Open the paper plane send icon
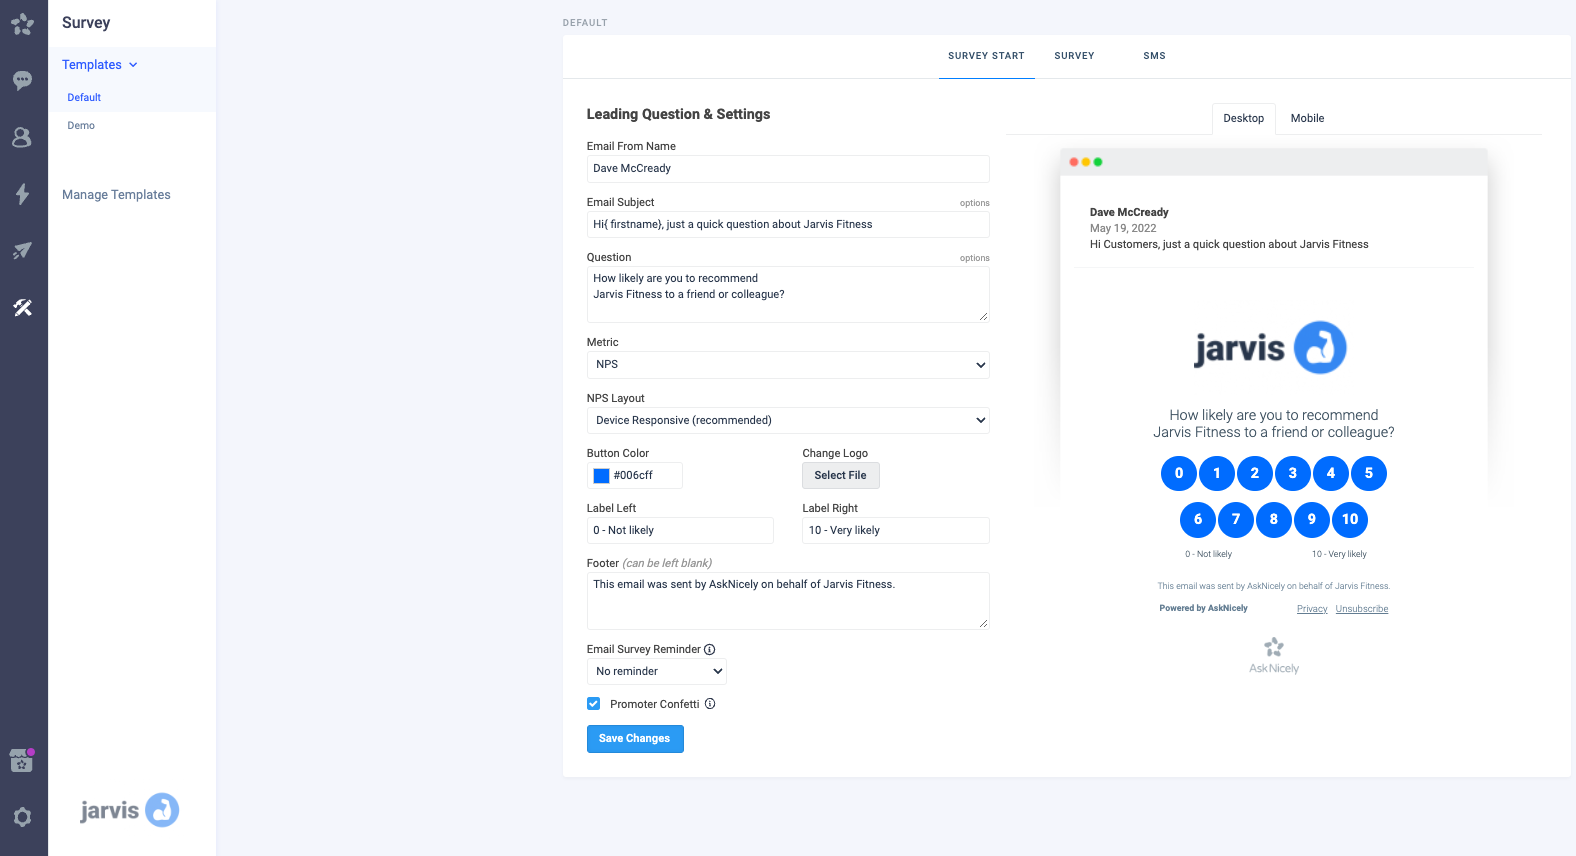1576x856 pixels. pos(23,250)
